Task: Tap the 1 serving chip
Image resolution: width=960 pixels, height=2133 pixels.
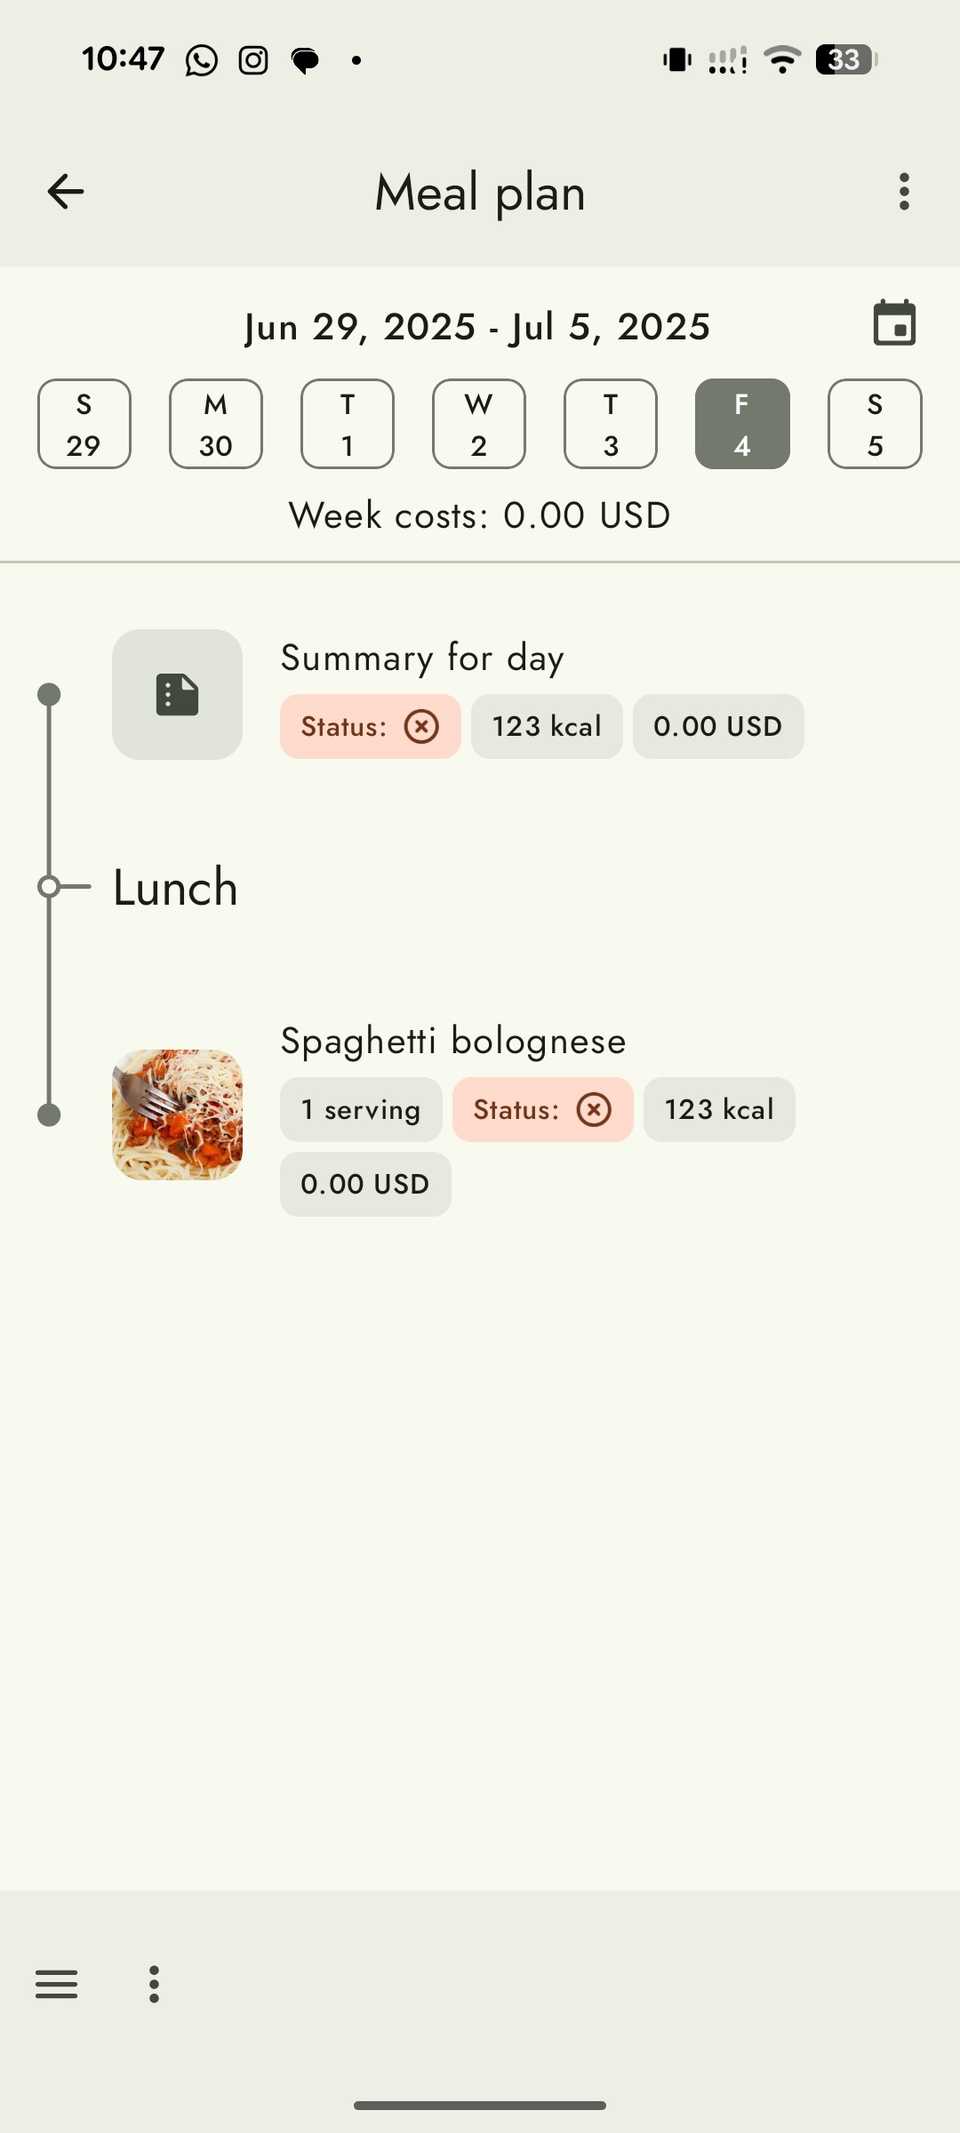Action: pos(360,1109)
